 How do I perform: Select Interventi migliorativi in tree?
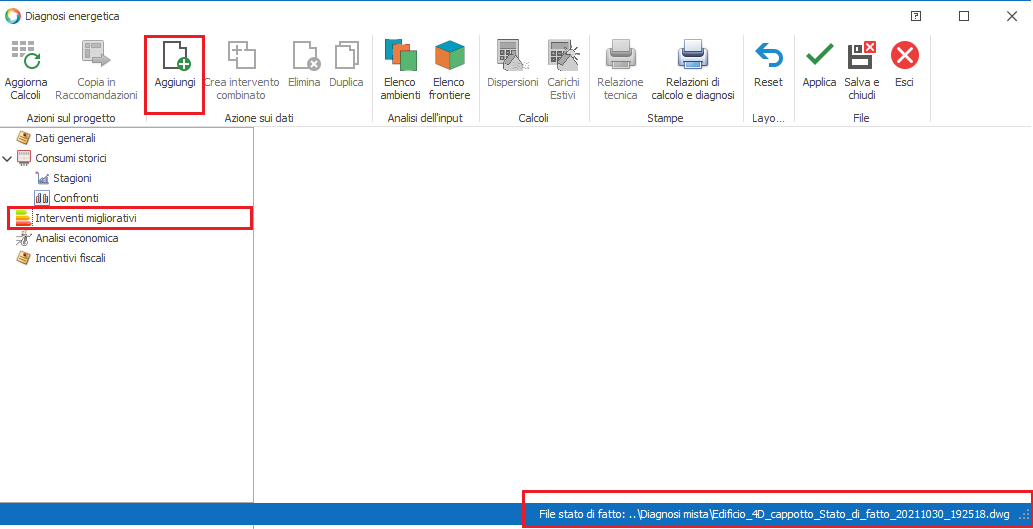click(85, 218)
